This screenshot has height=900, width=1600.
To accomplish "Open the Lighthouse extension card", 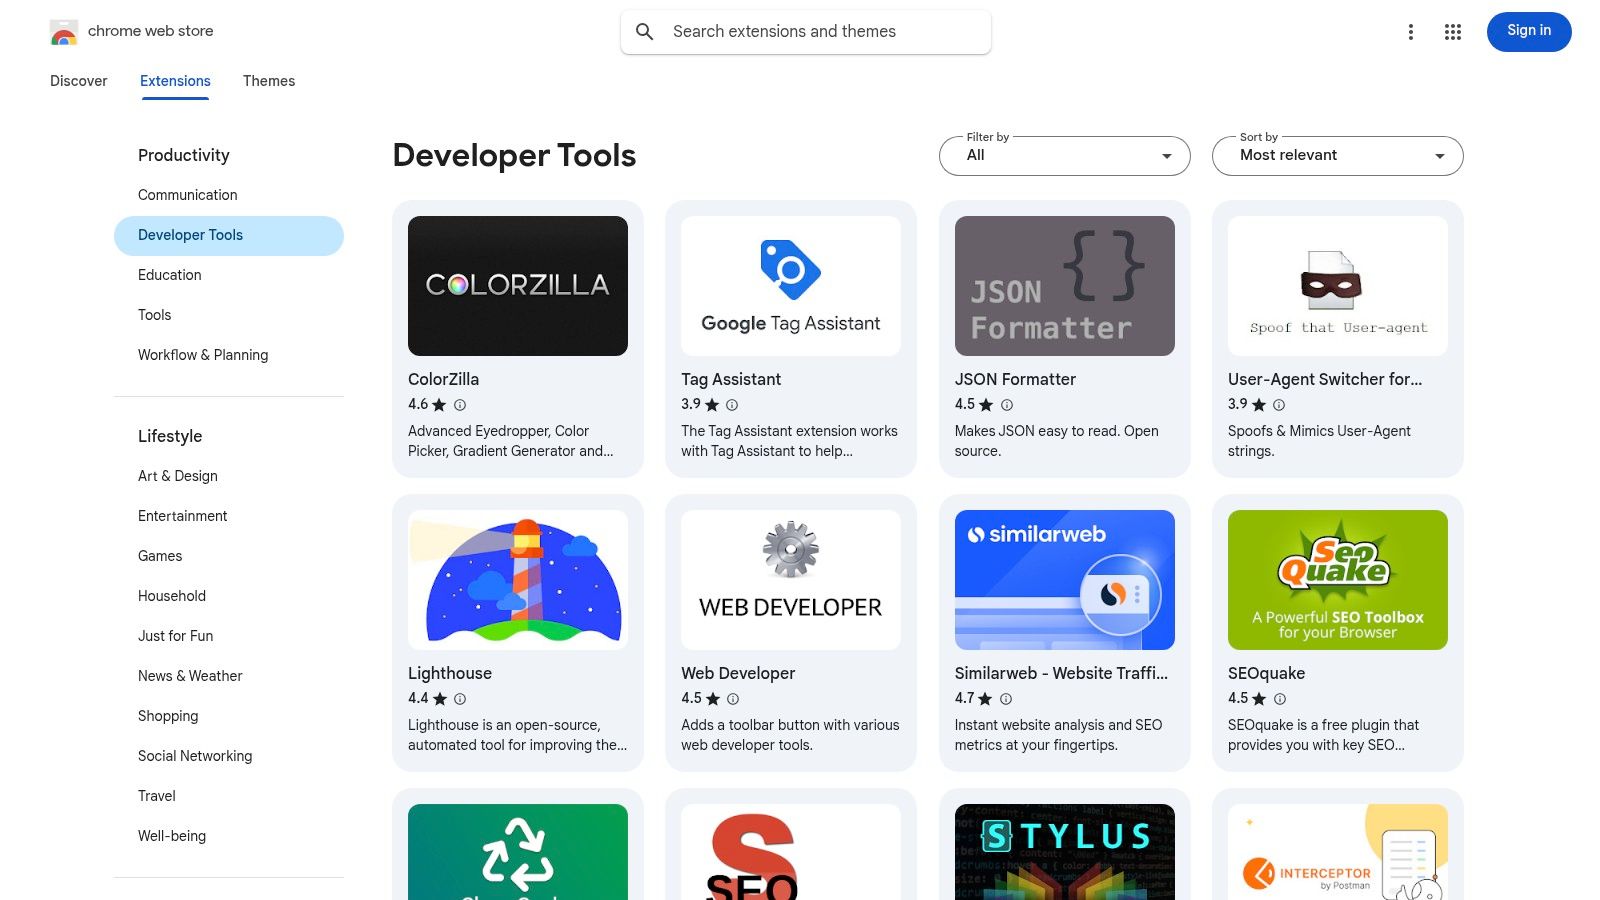I will pos(517,630).
